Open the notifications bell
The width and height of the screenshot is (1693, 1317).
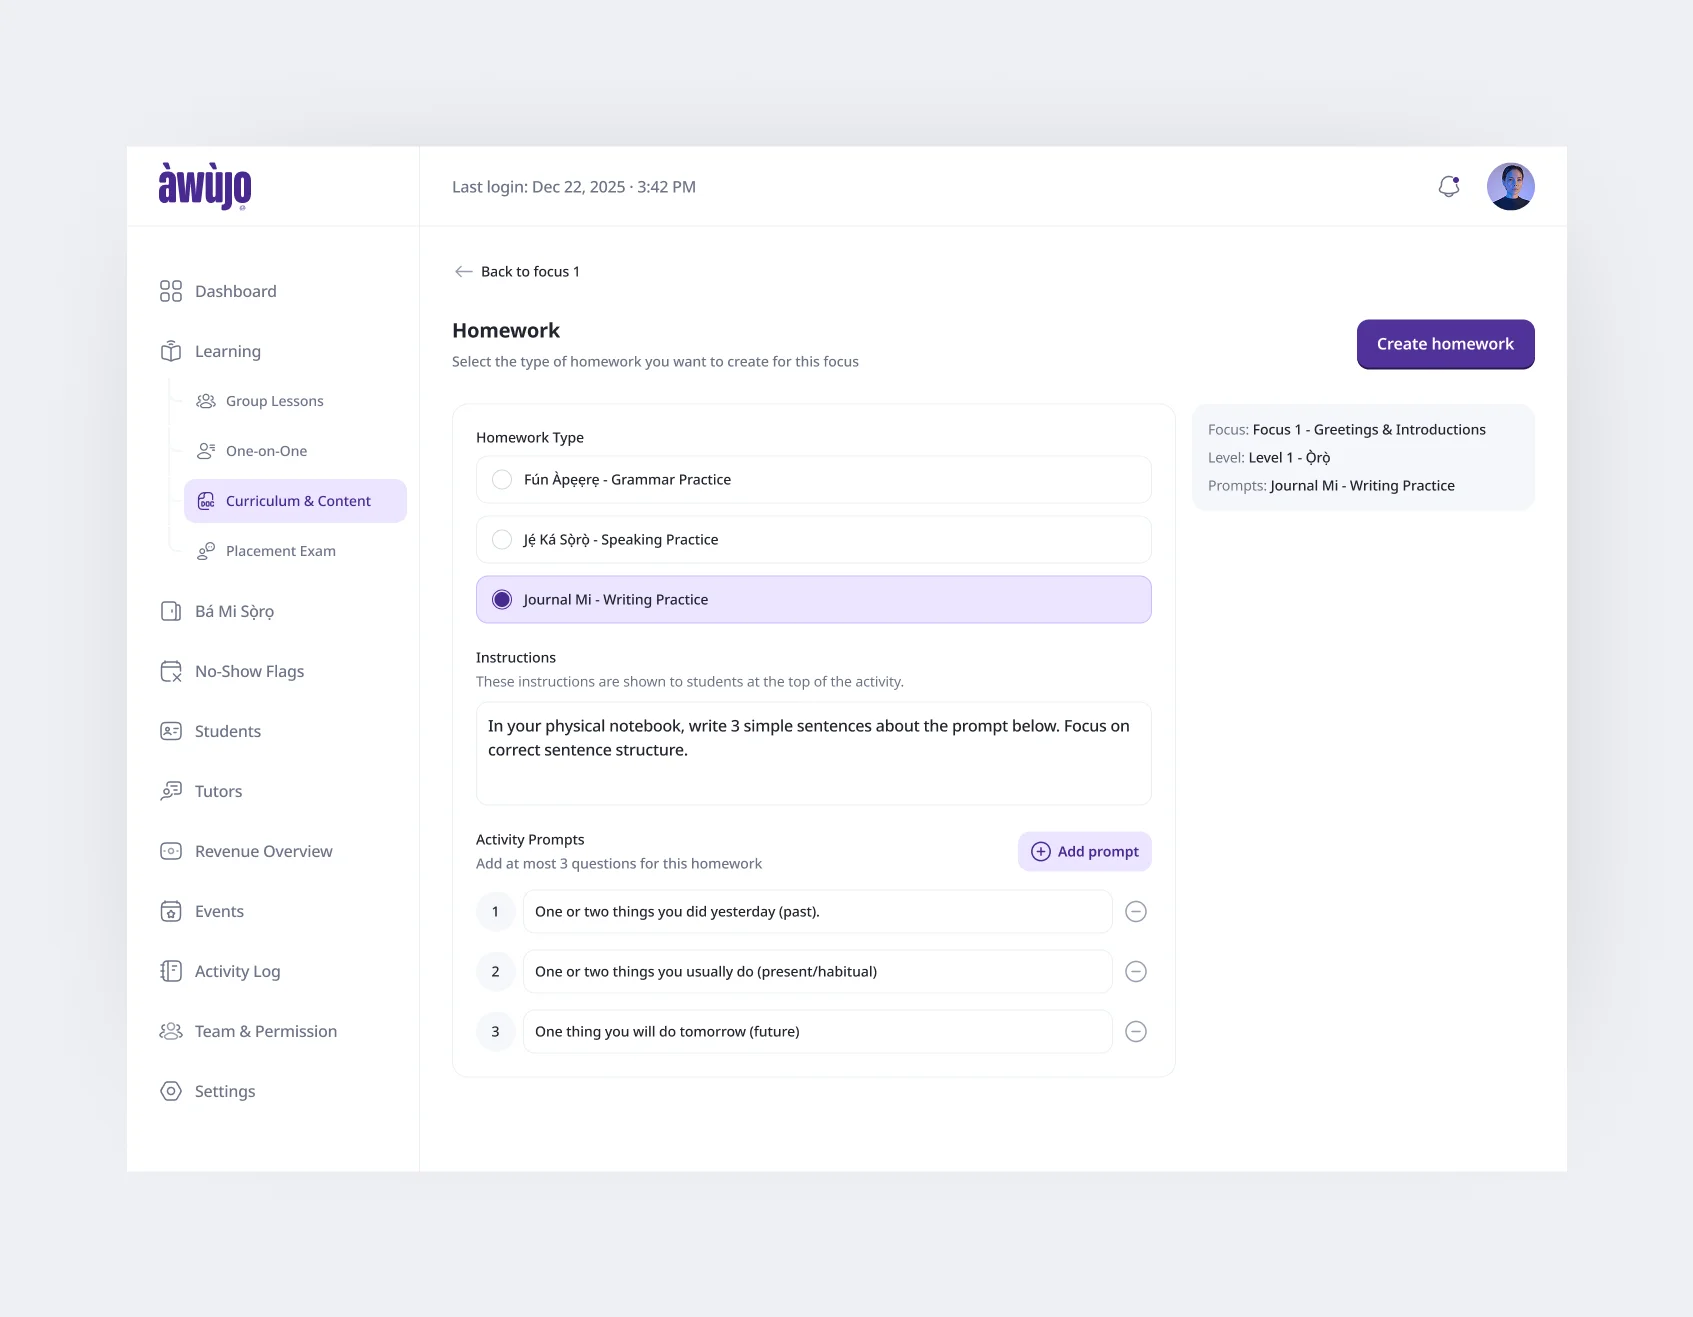[1449, 186]
